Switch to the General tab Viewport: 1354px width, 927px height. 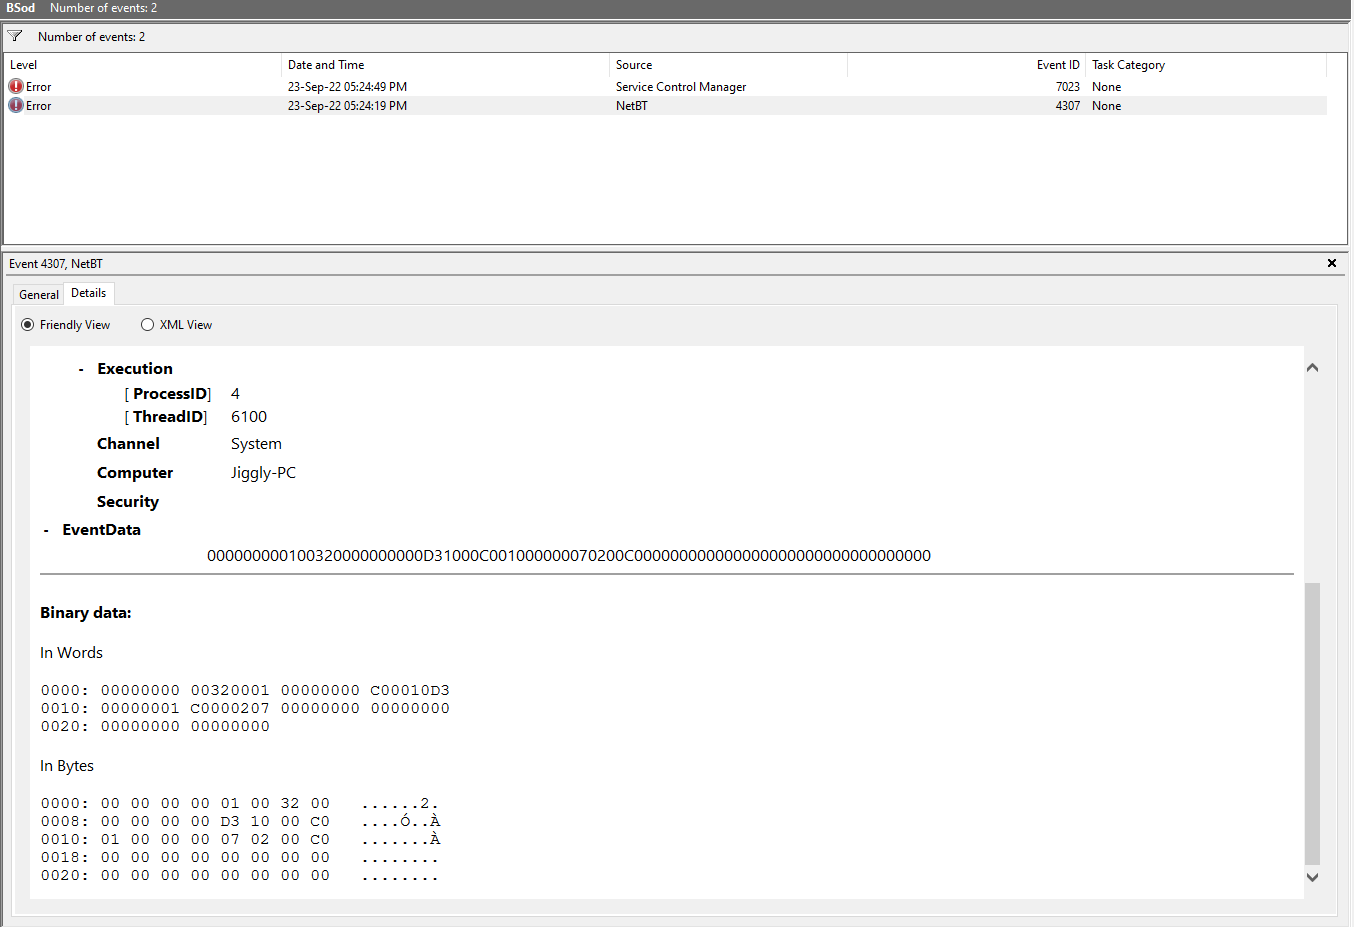pyautogui.click(x=39, y=294)
